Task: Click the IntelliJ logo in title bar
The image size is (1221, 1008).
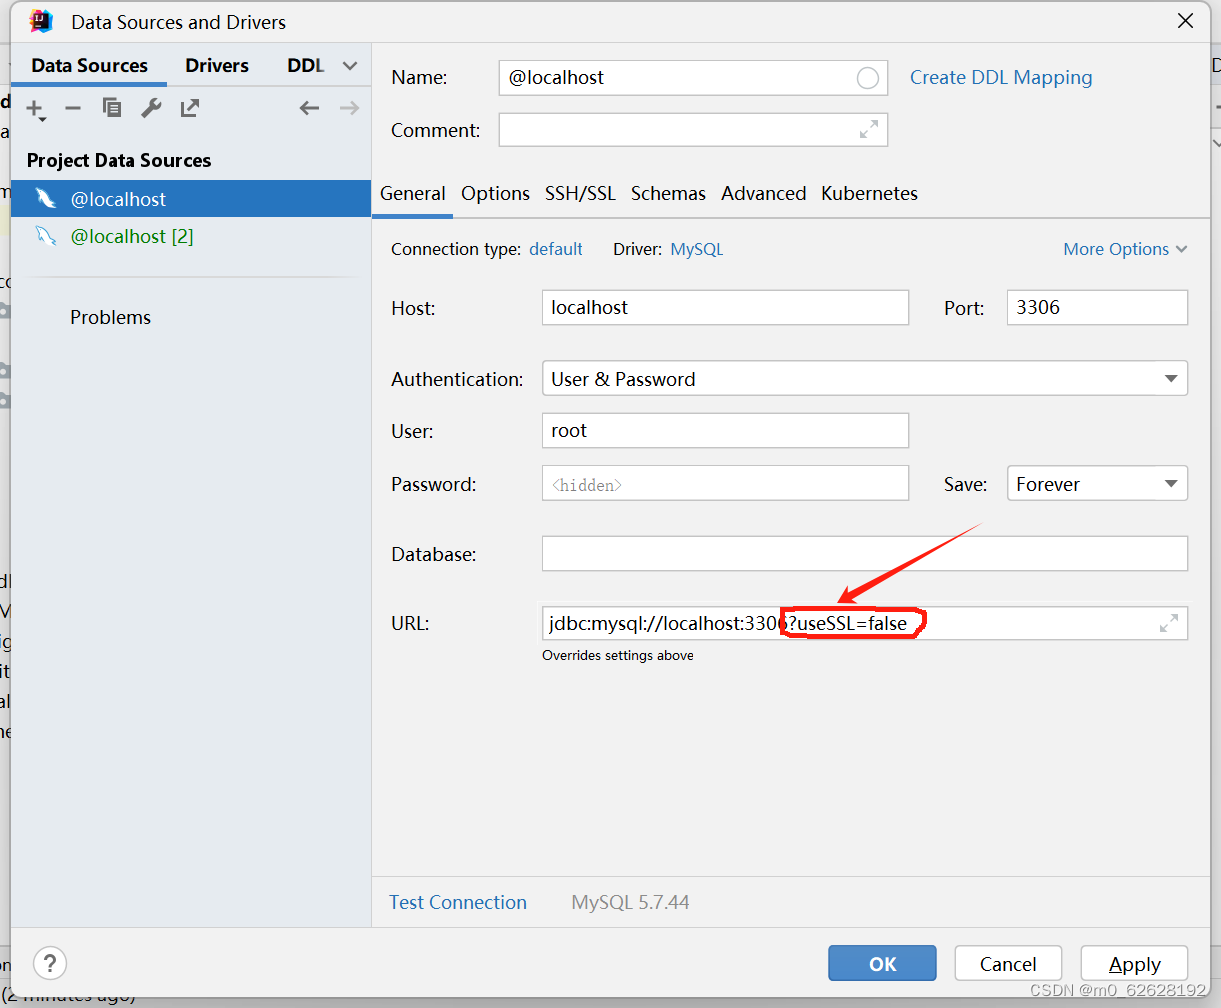Action: (41, 21)
